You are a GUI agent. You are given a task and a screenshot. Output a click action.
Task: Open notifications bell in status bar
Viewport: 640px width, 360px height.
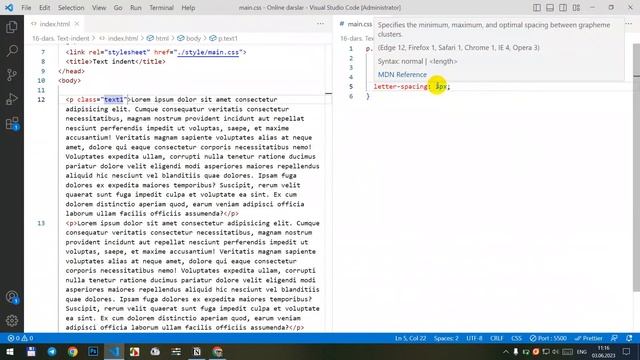click(629, 338)
